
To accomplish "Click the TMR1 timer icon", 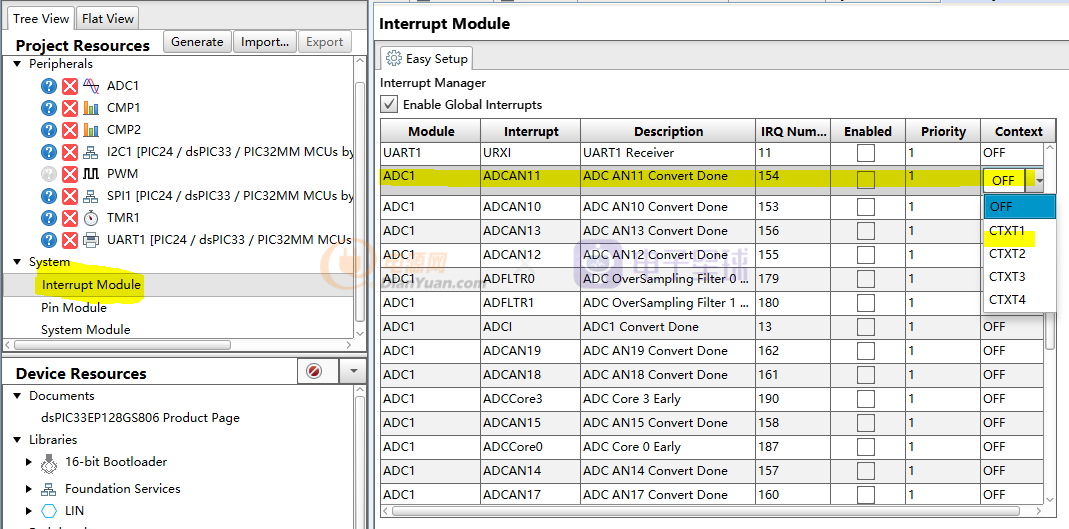I will tap(91, 218).
